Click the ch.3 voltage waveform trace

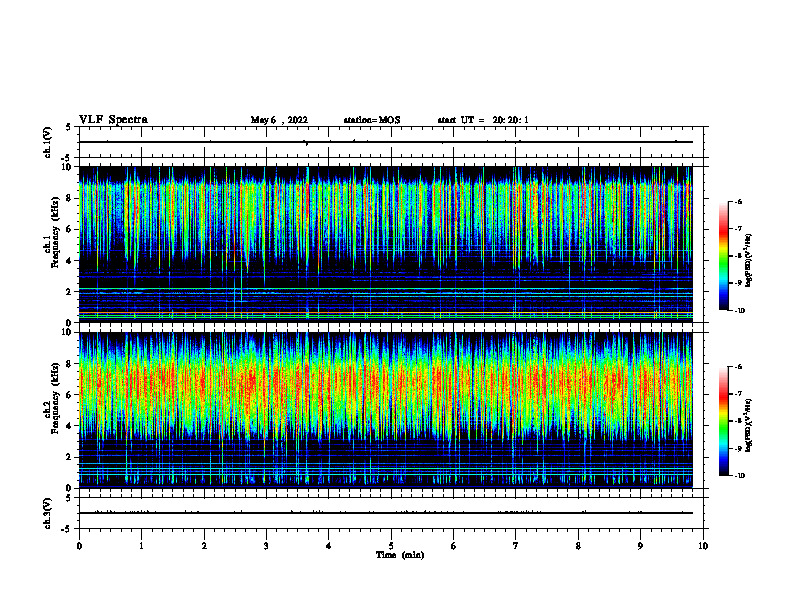click(x=386, y=513)
